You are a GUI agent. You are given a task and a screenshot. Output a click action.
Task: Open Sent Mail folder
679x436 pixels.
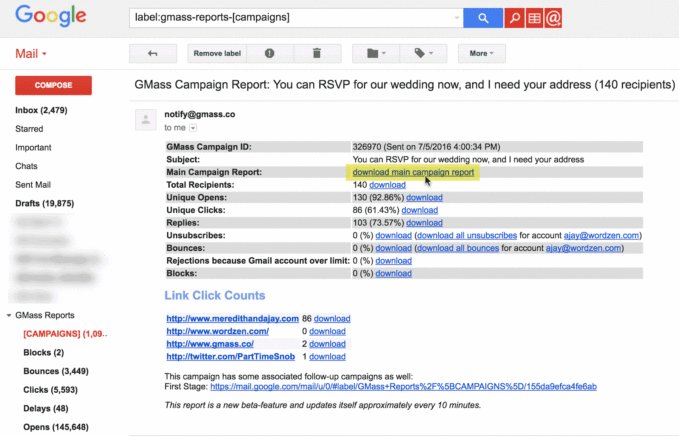pos(33,184)
